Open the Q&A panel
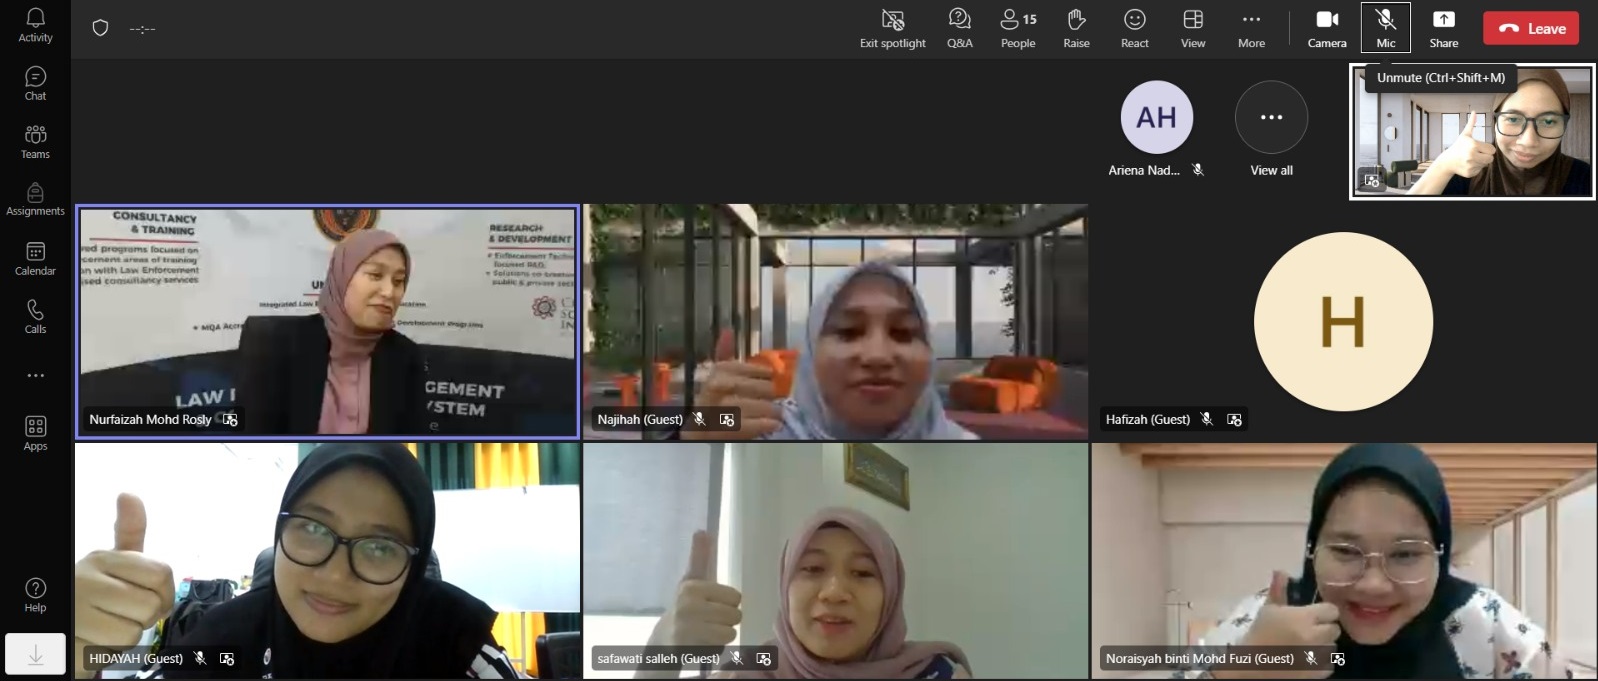 [959, 28]
